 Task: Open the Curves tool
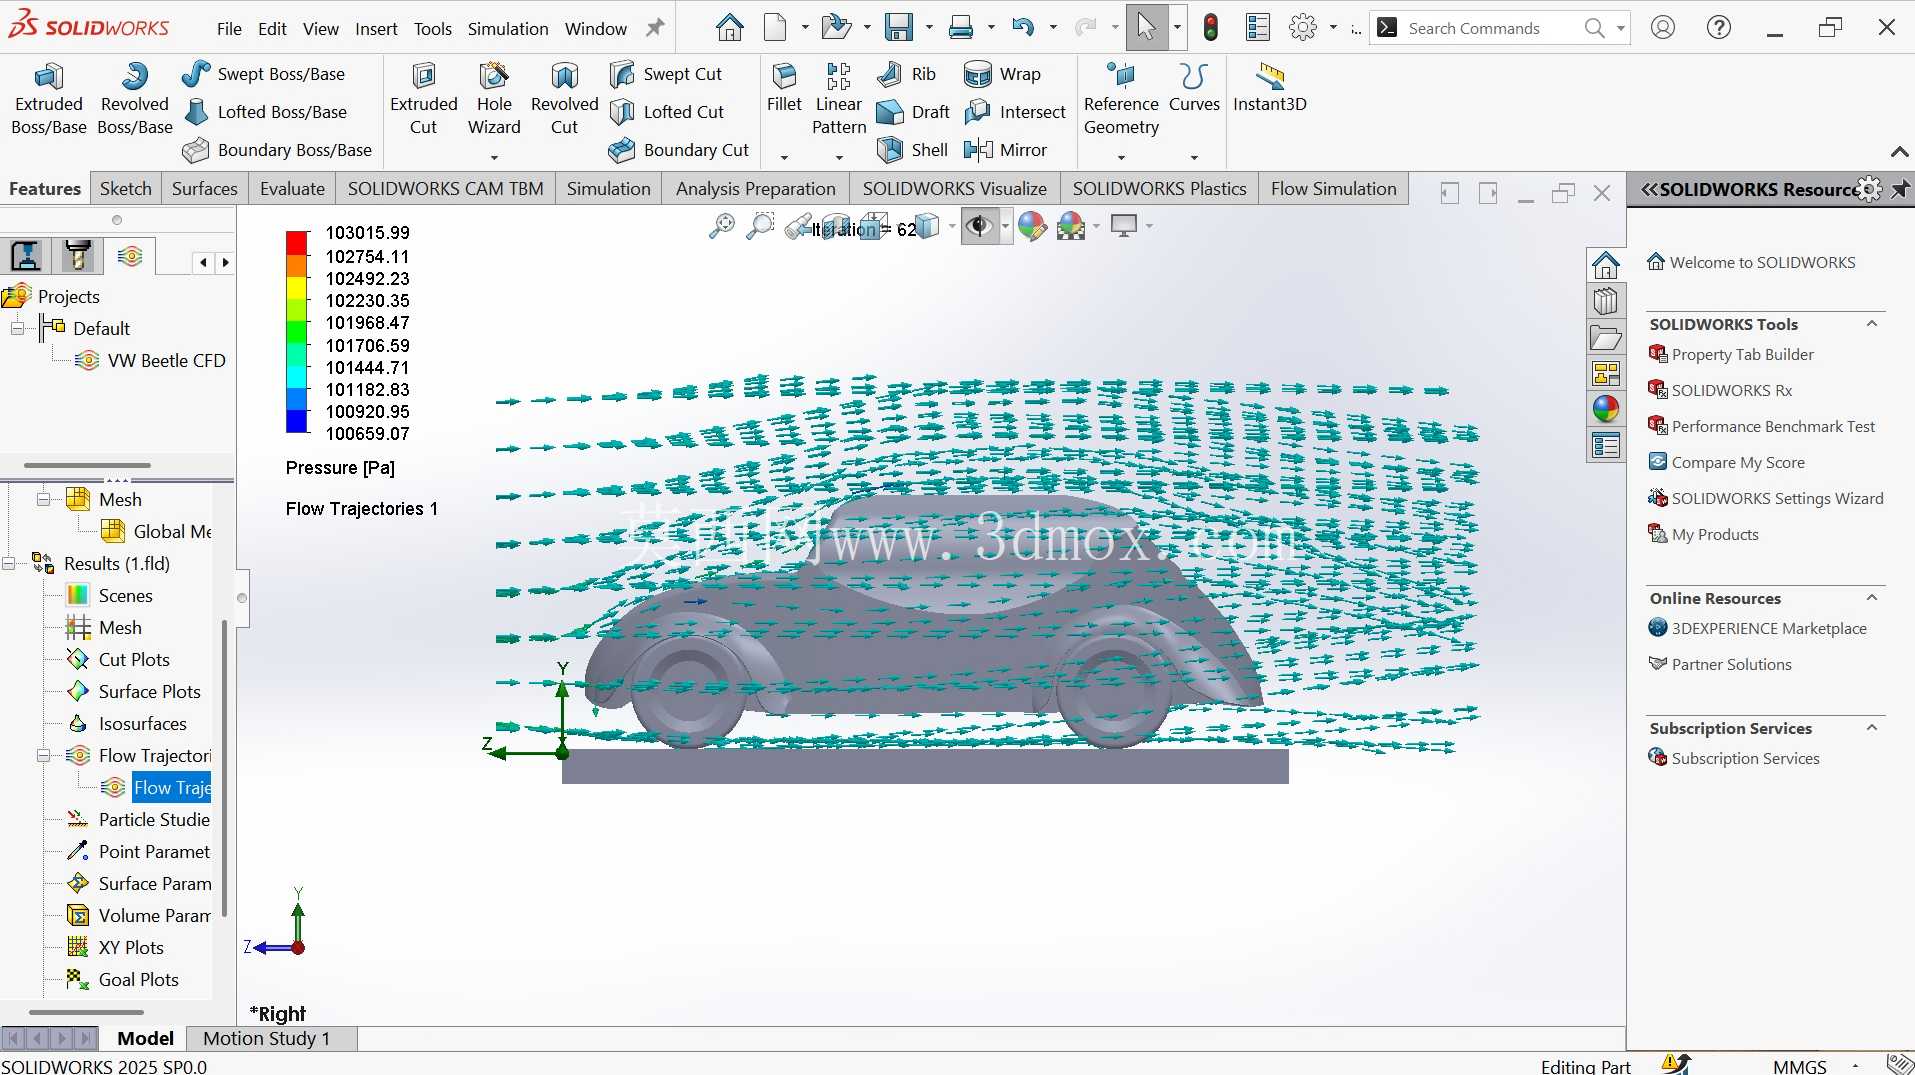1194,88
